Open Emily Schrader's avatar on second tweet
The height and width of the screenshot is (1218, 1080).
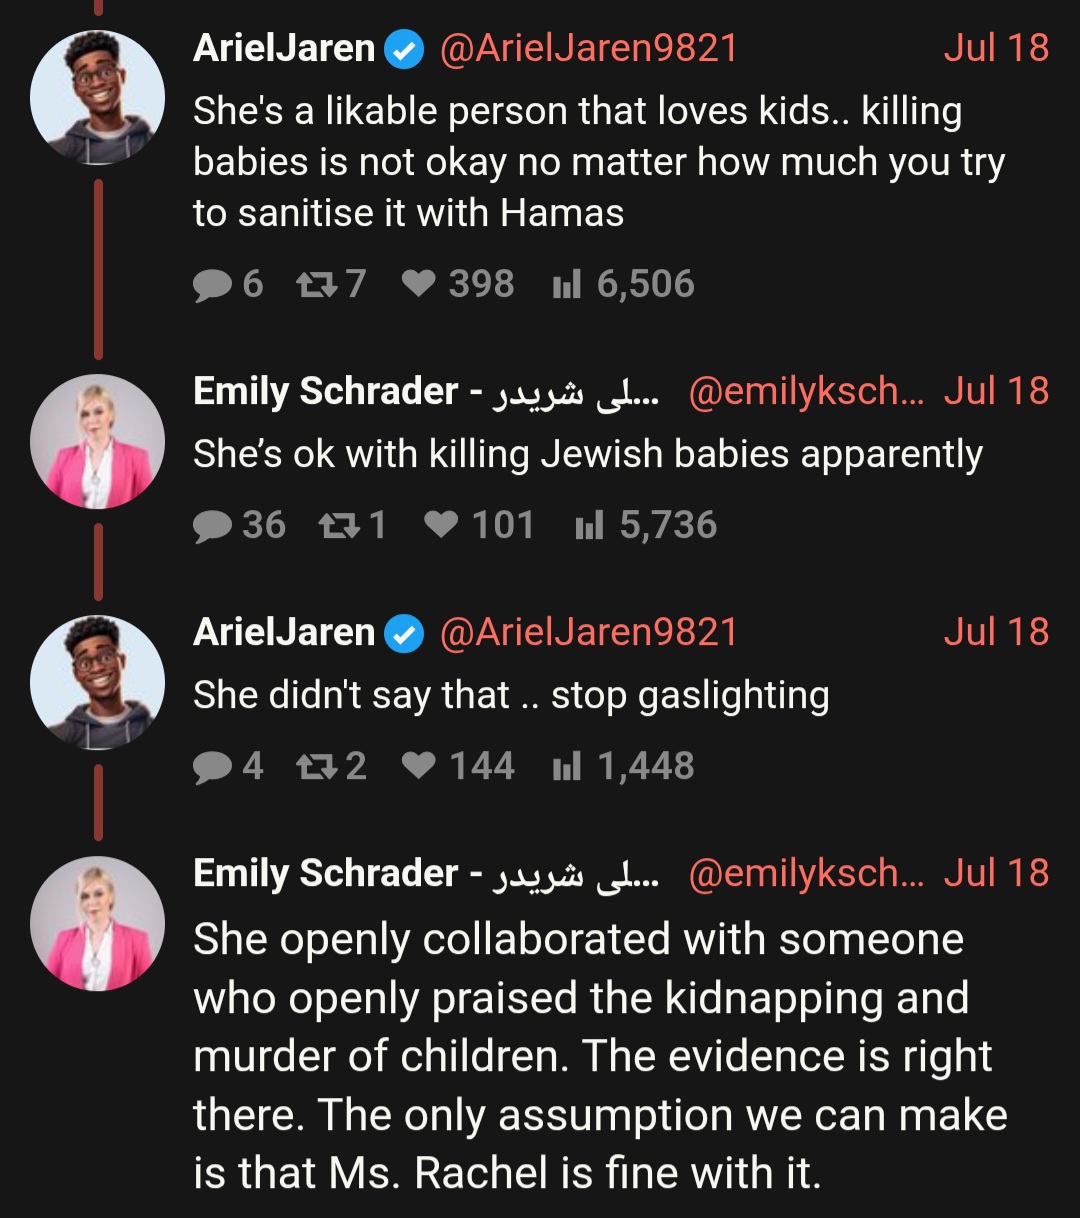pos(97,441)
